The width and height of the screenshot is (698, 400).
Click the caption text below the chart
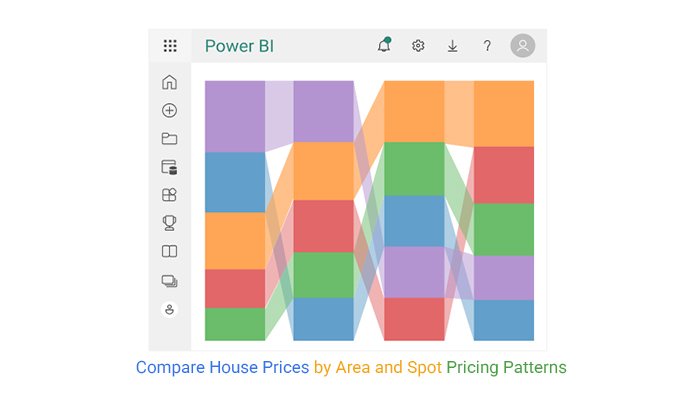[351, 368]
